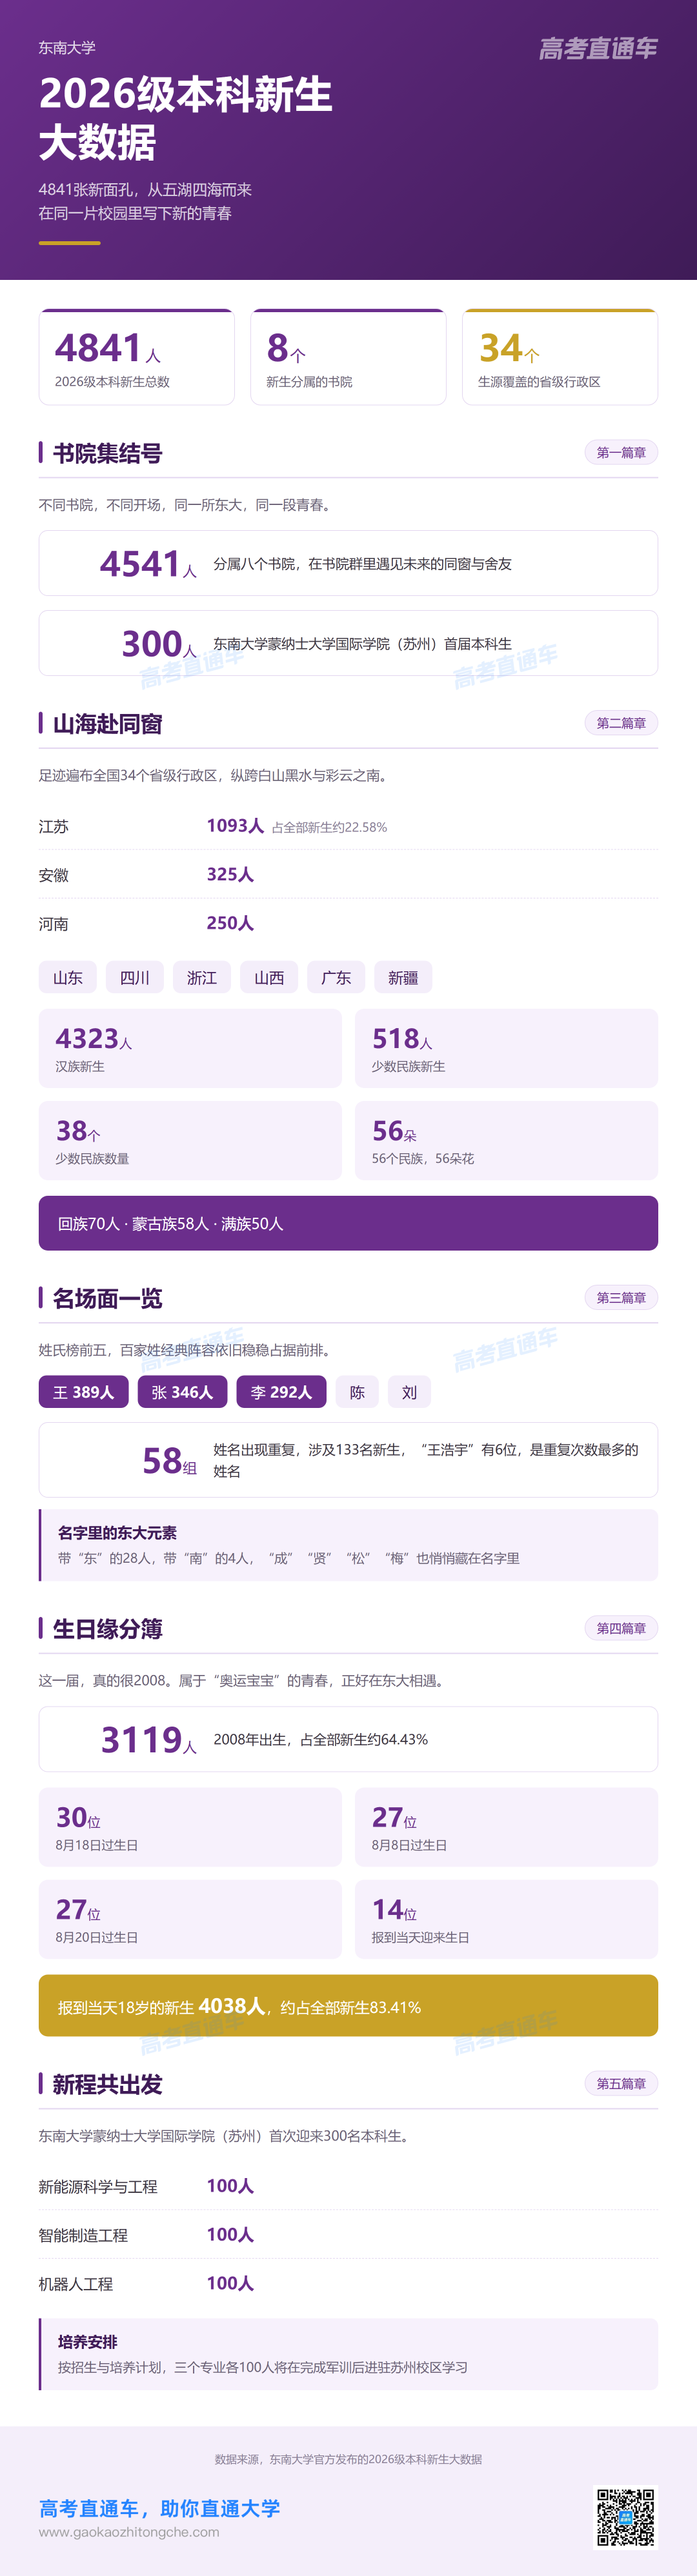Select the 第二篇章 chapter badge
This screenshot has width=697, height=2576.
(x=621, y=723)
